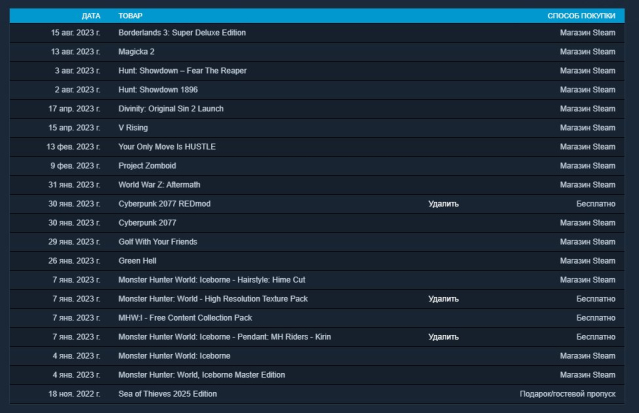
Task: Click the V Rising product name
Action: (x=133, y=128)
